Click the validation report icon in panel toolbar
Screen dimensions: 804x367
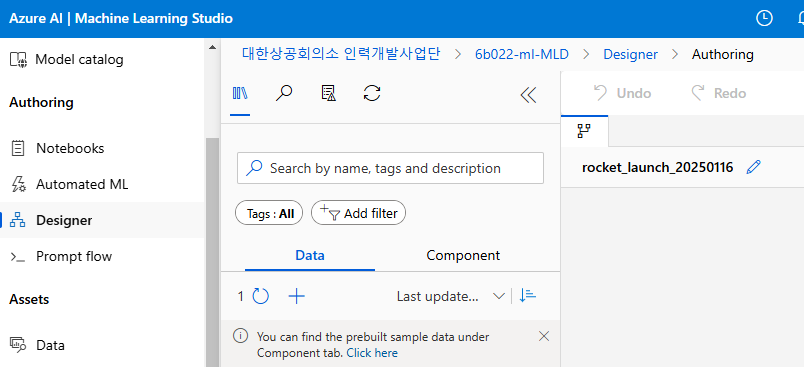click(x=328, y=93)
